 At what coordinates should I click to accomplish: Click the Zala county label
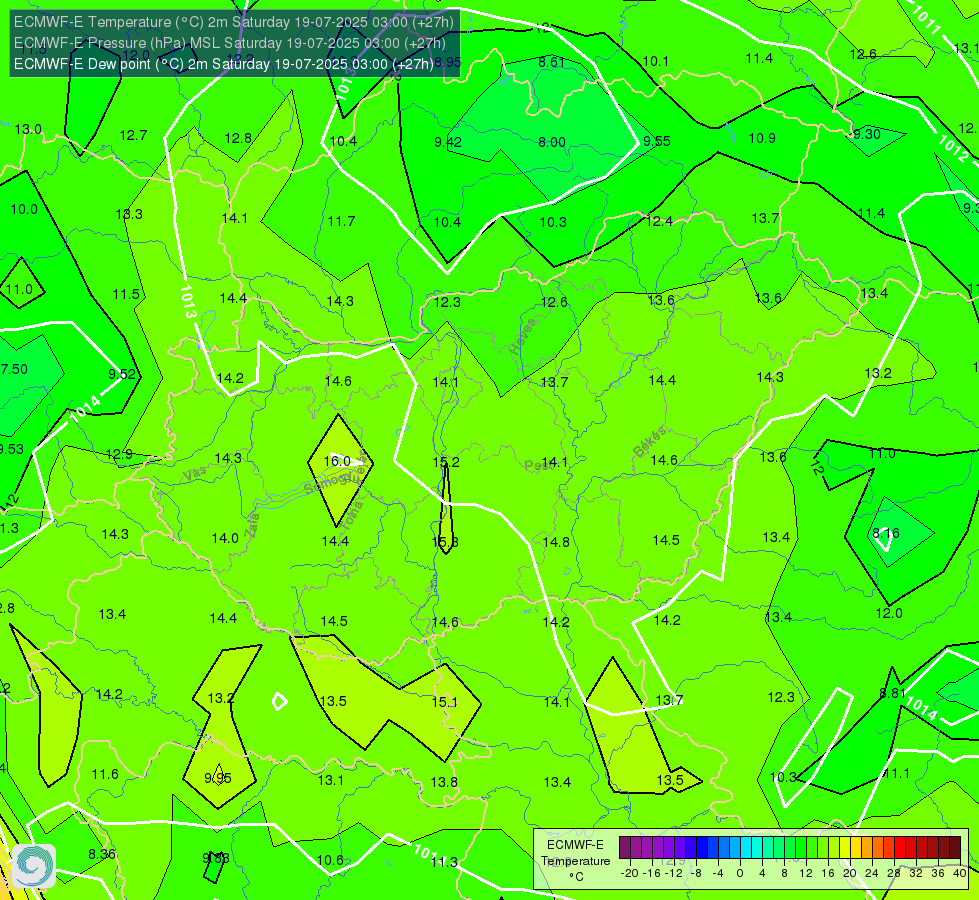coord(252,525)
